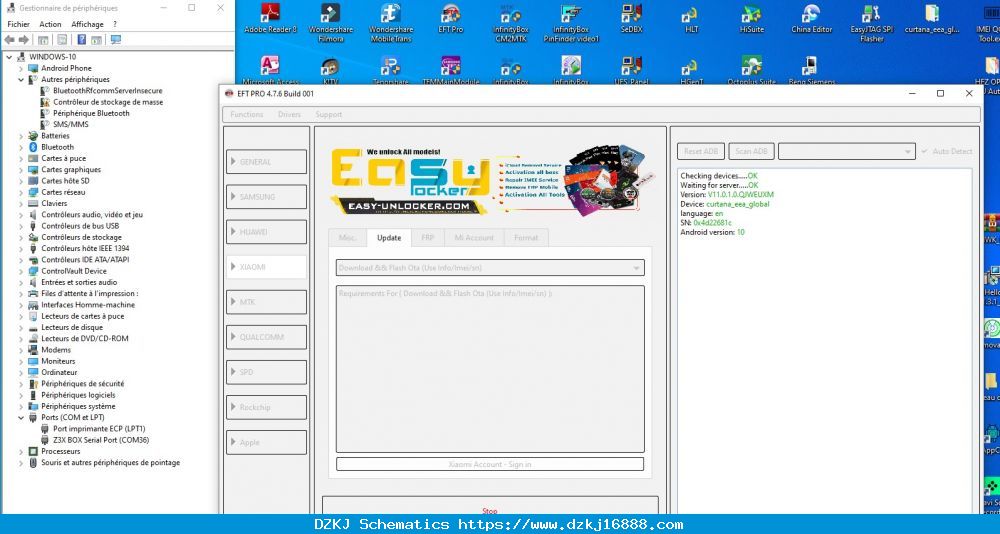Select Contrôleur de stockage de masse device

tap(108, 102)
